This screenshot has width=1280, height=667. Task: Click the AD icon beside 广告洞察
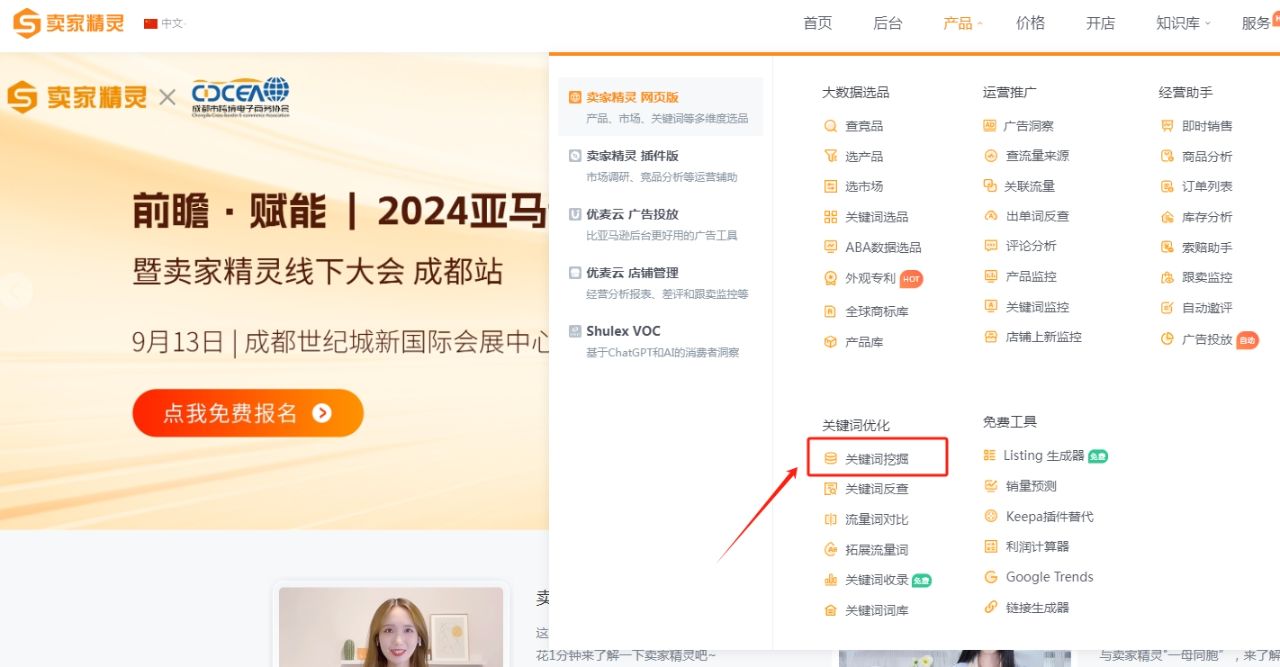(x=990, y=126)
